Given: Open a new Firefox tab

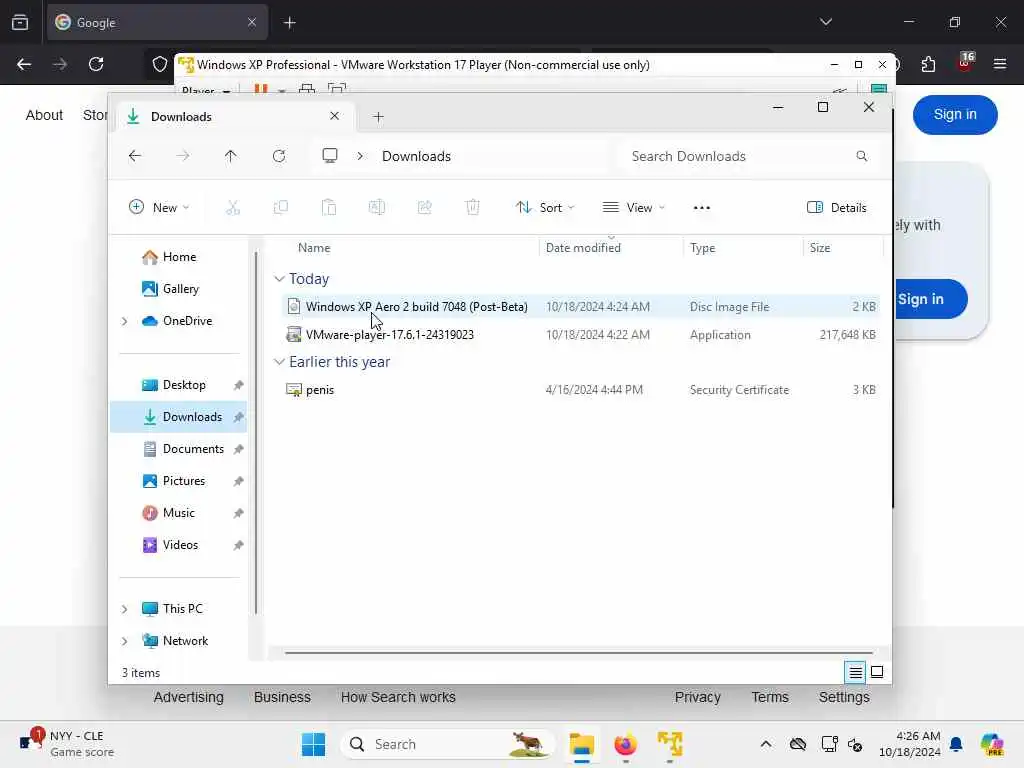Looking at the screenshot, I should click(290, 23).
